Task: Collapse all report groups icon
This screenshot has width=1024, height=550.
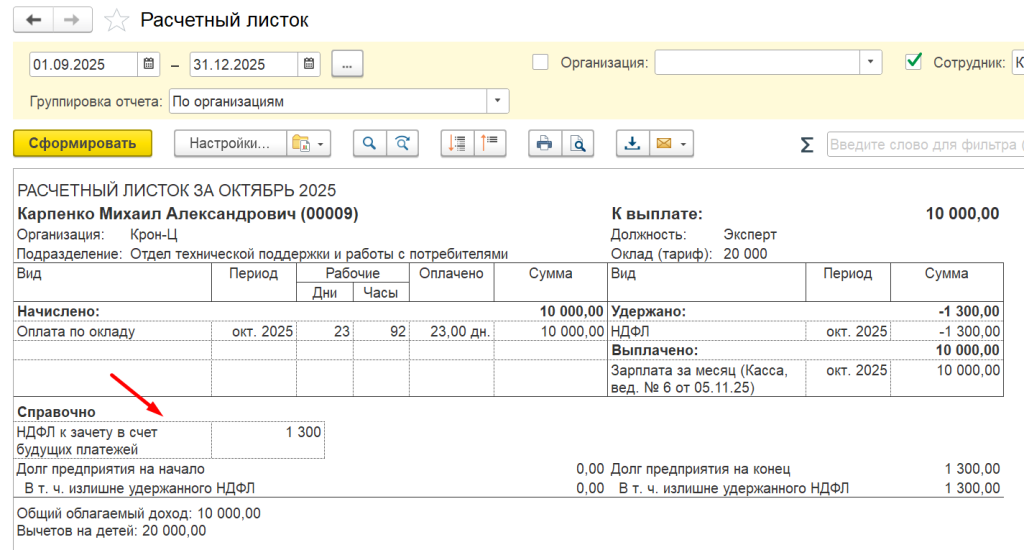Action: (490, 144)
